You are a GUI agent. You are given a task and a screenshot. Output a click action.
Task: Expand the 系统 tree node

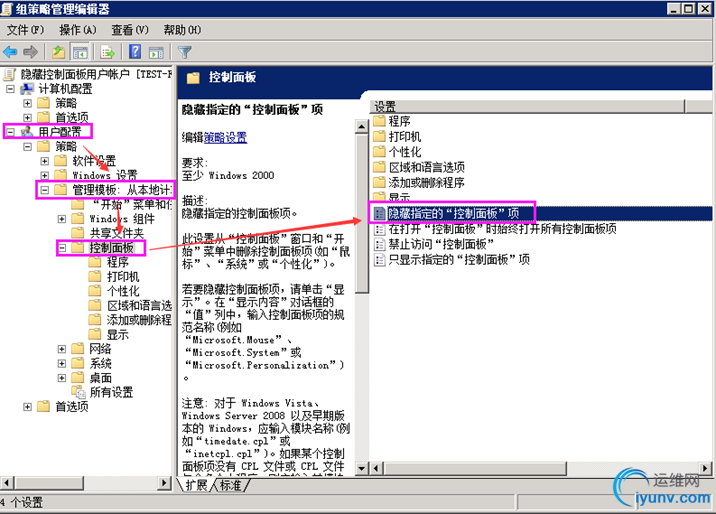click(x=62, y=364)
